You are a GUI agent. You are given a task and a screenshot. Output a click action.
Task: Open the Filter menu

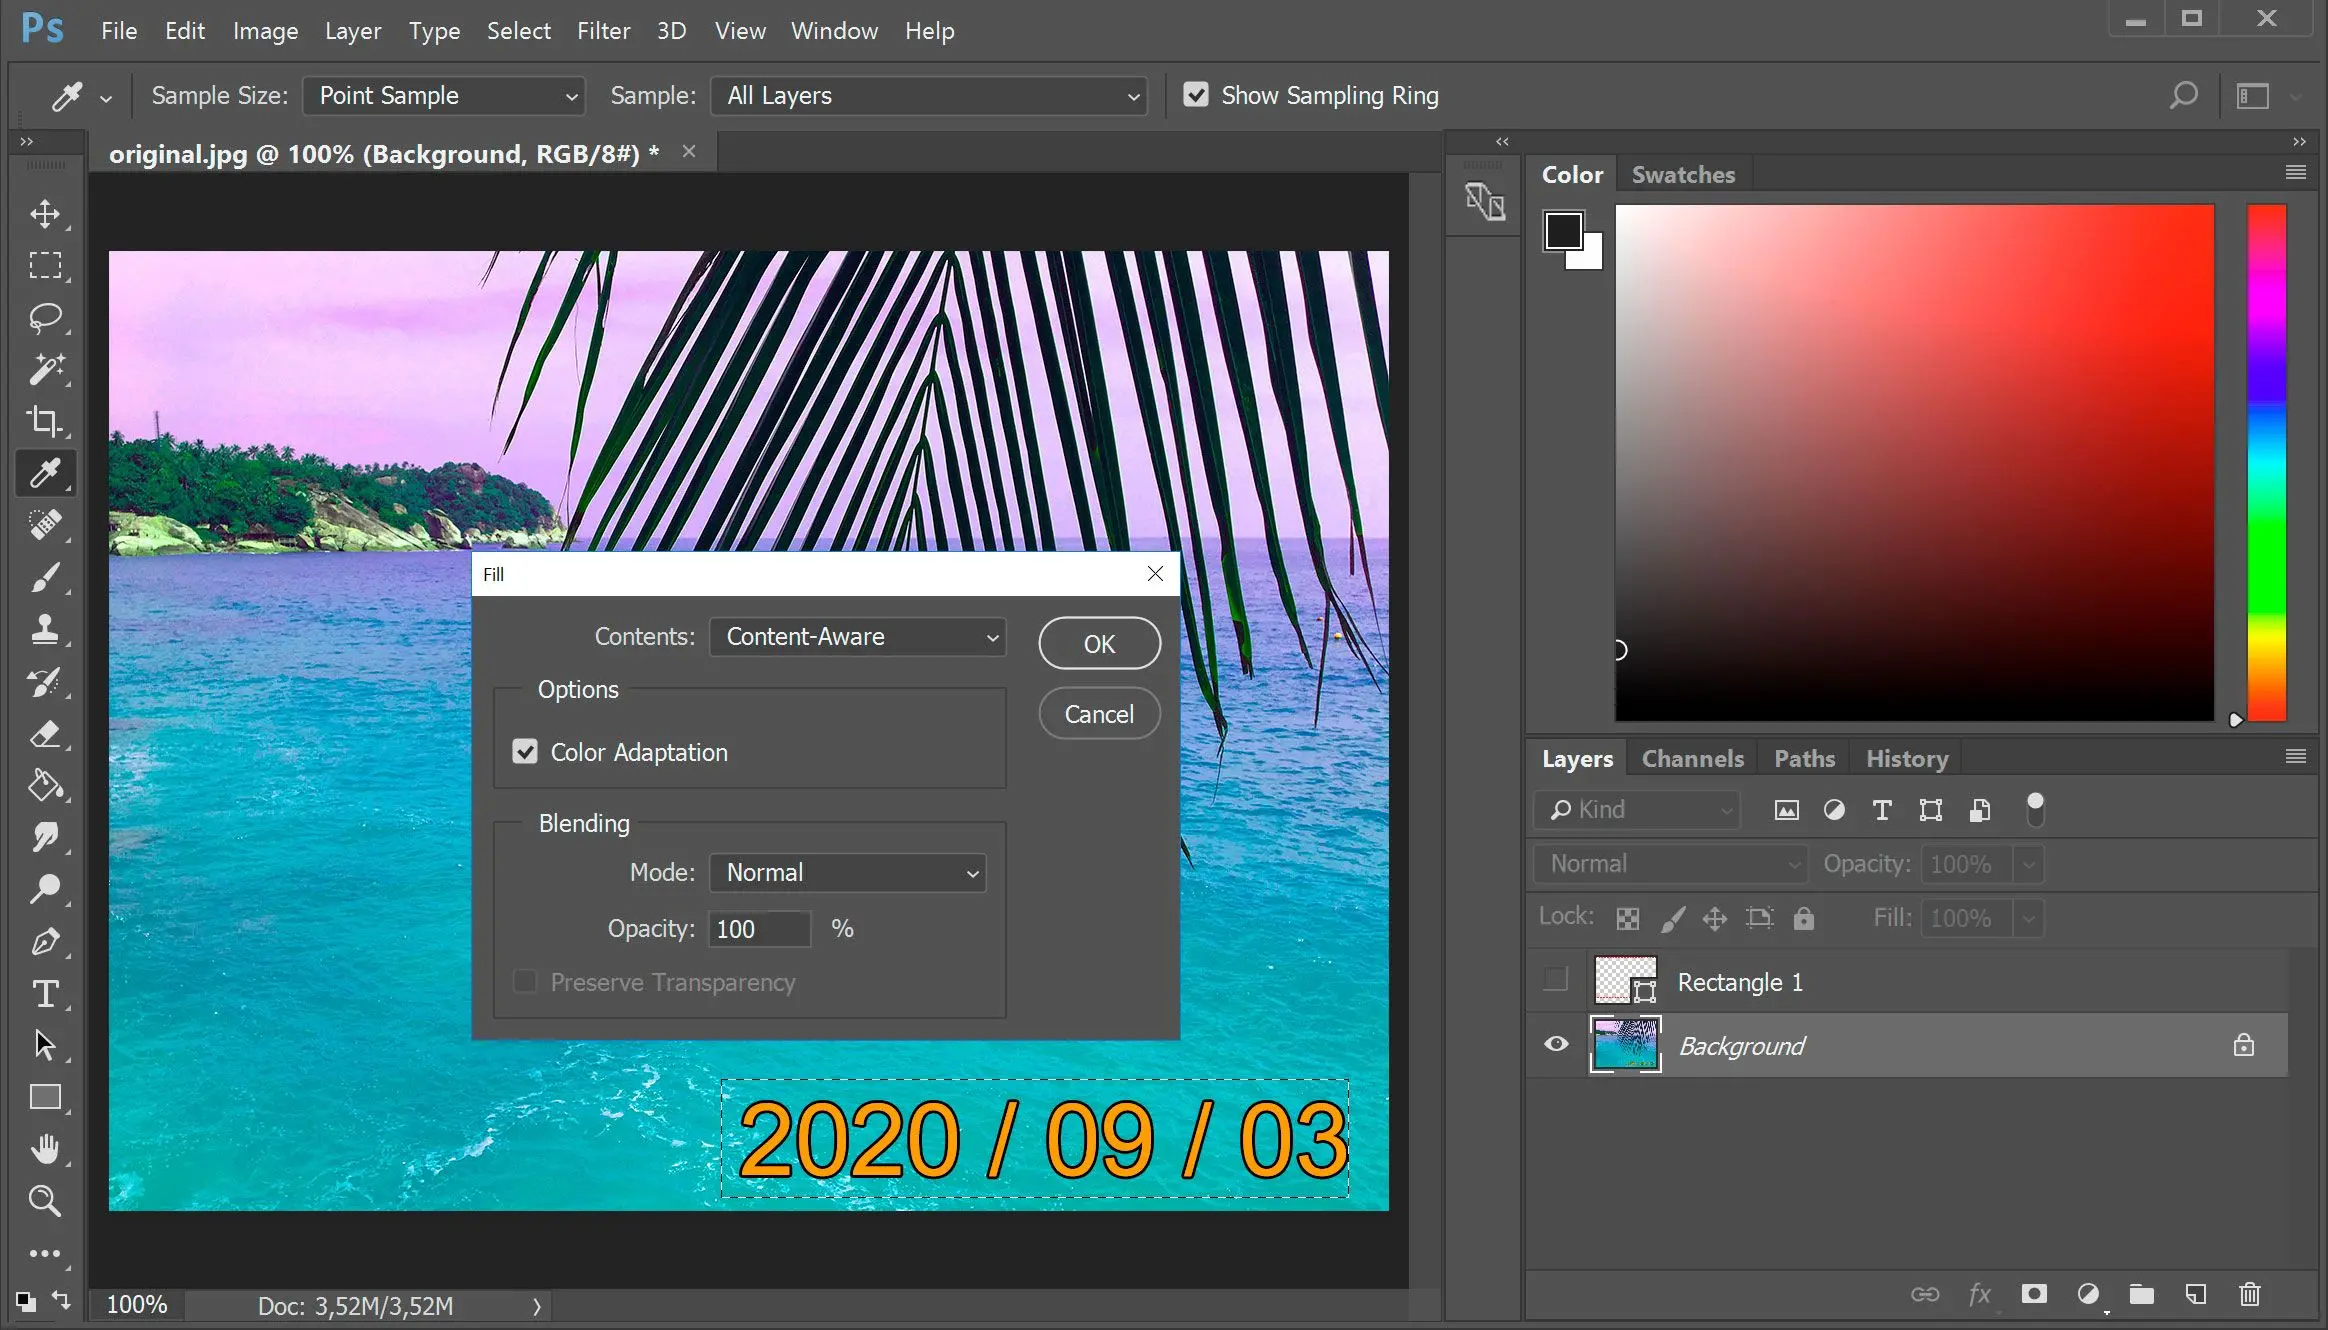click(x=600, y=29)
